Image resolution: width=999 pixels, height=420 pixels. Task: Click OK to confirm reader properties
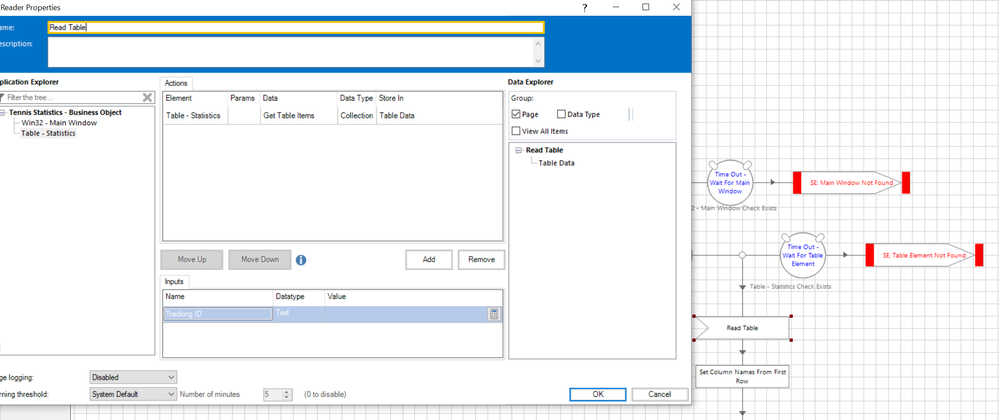coord(597,394)
